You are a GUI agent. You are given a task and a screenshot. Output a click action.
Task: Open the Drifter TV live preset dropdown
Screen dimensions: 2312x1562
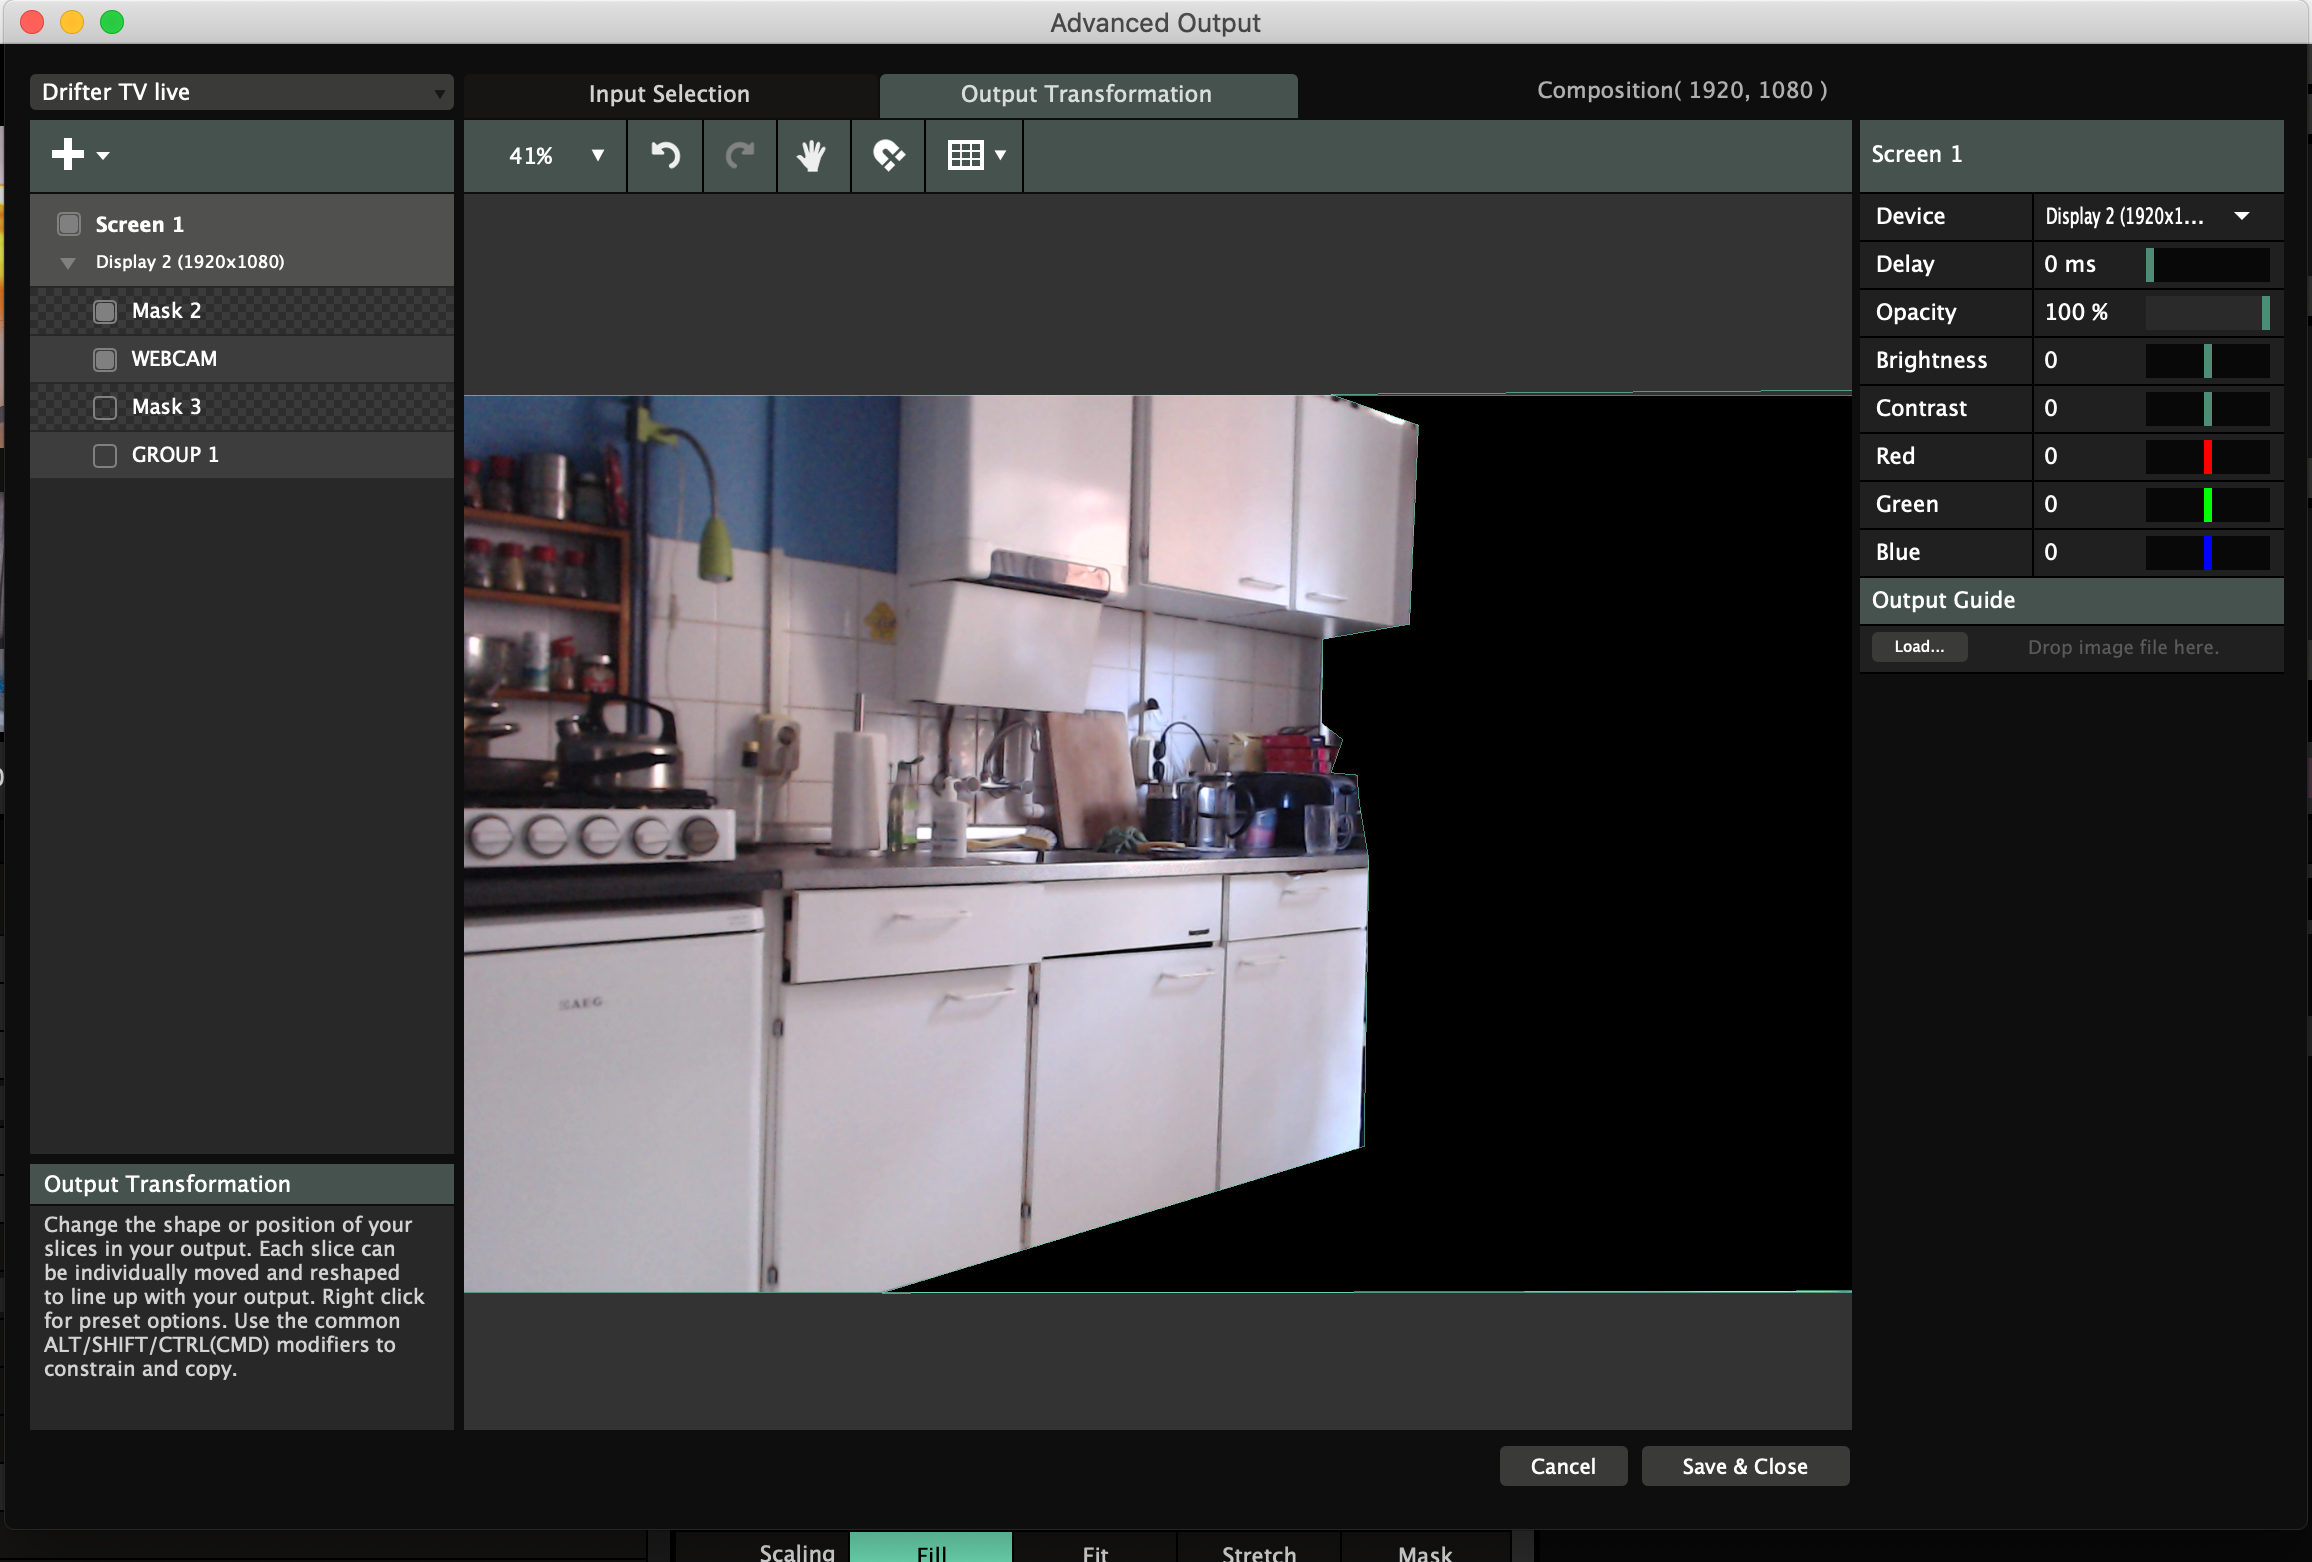tap(241, 92)
